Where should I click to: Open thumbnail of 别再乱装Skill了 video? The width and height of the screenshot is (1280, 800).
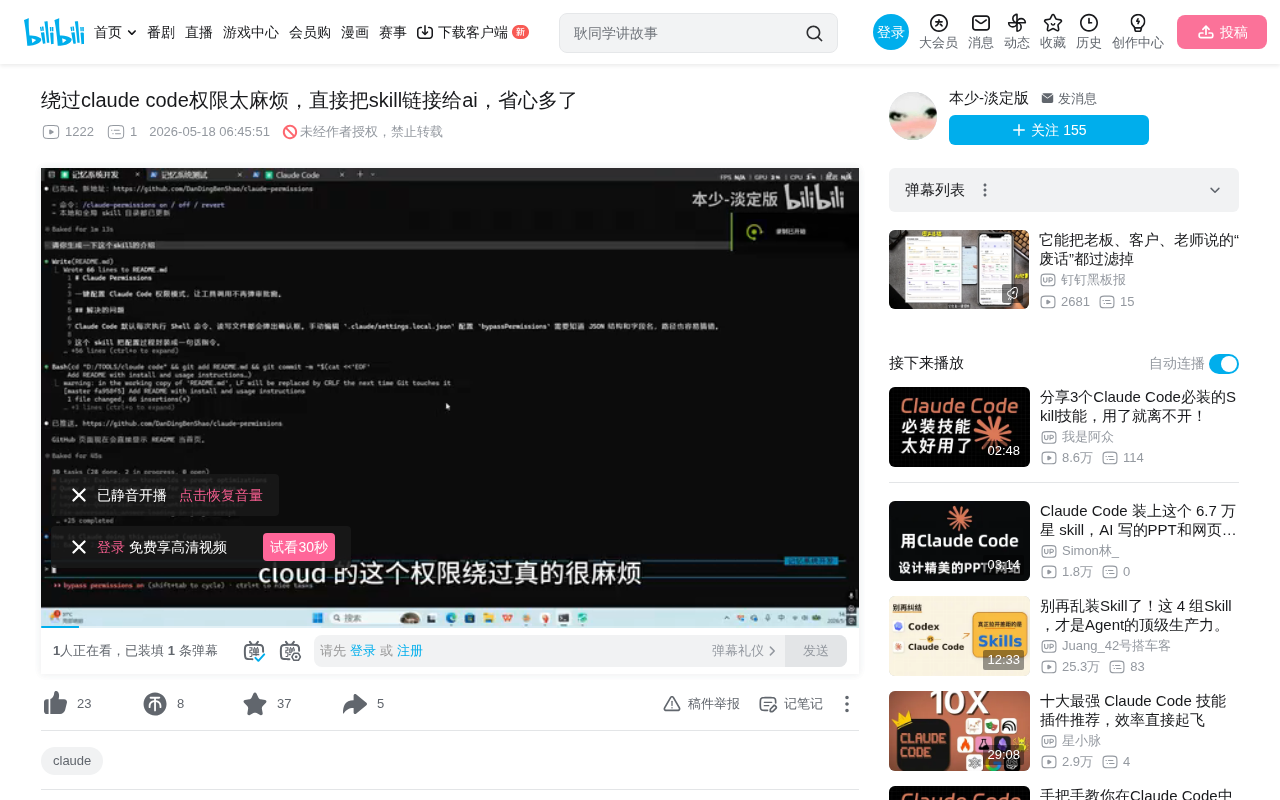click(x=959, y=636)
